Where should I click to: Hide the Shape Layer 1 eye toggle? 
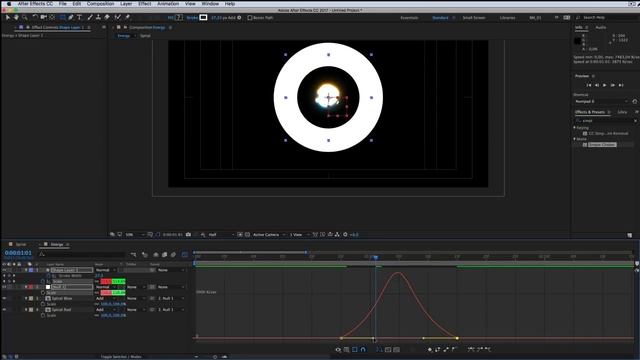point(4,270)
